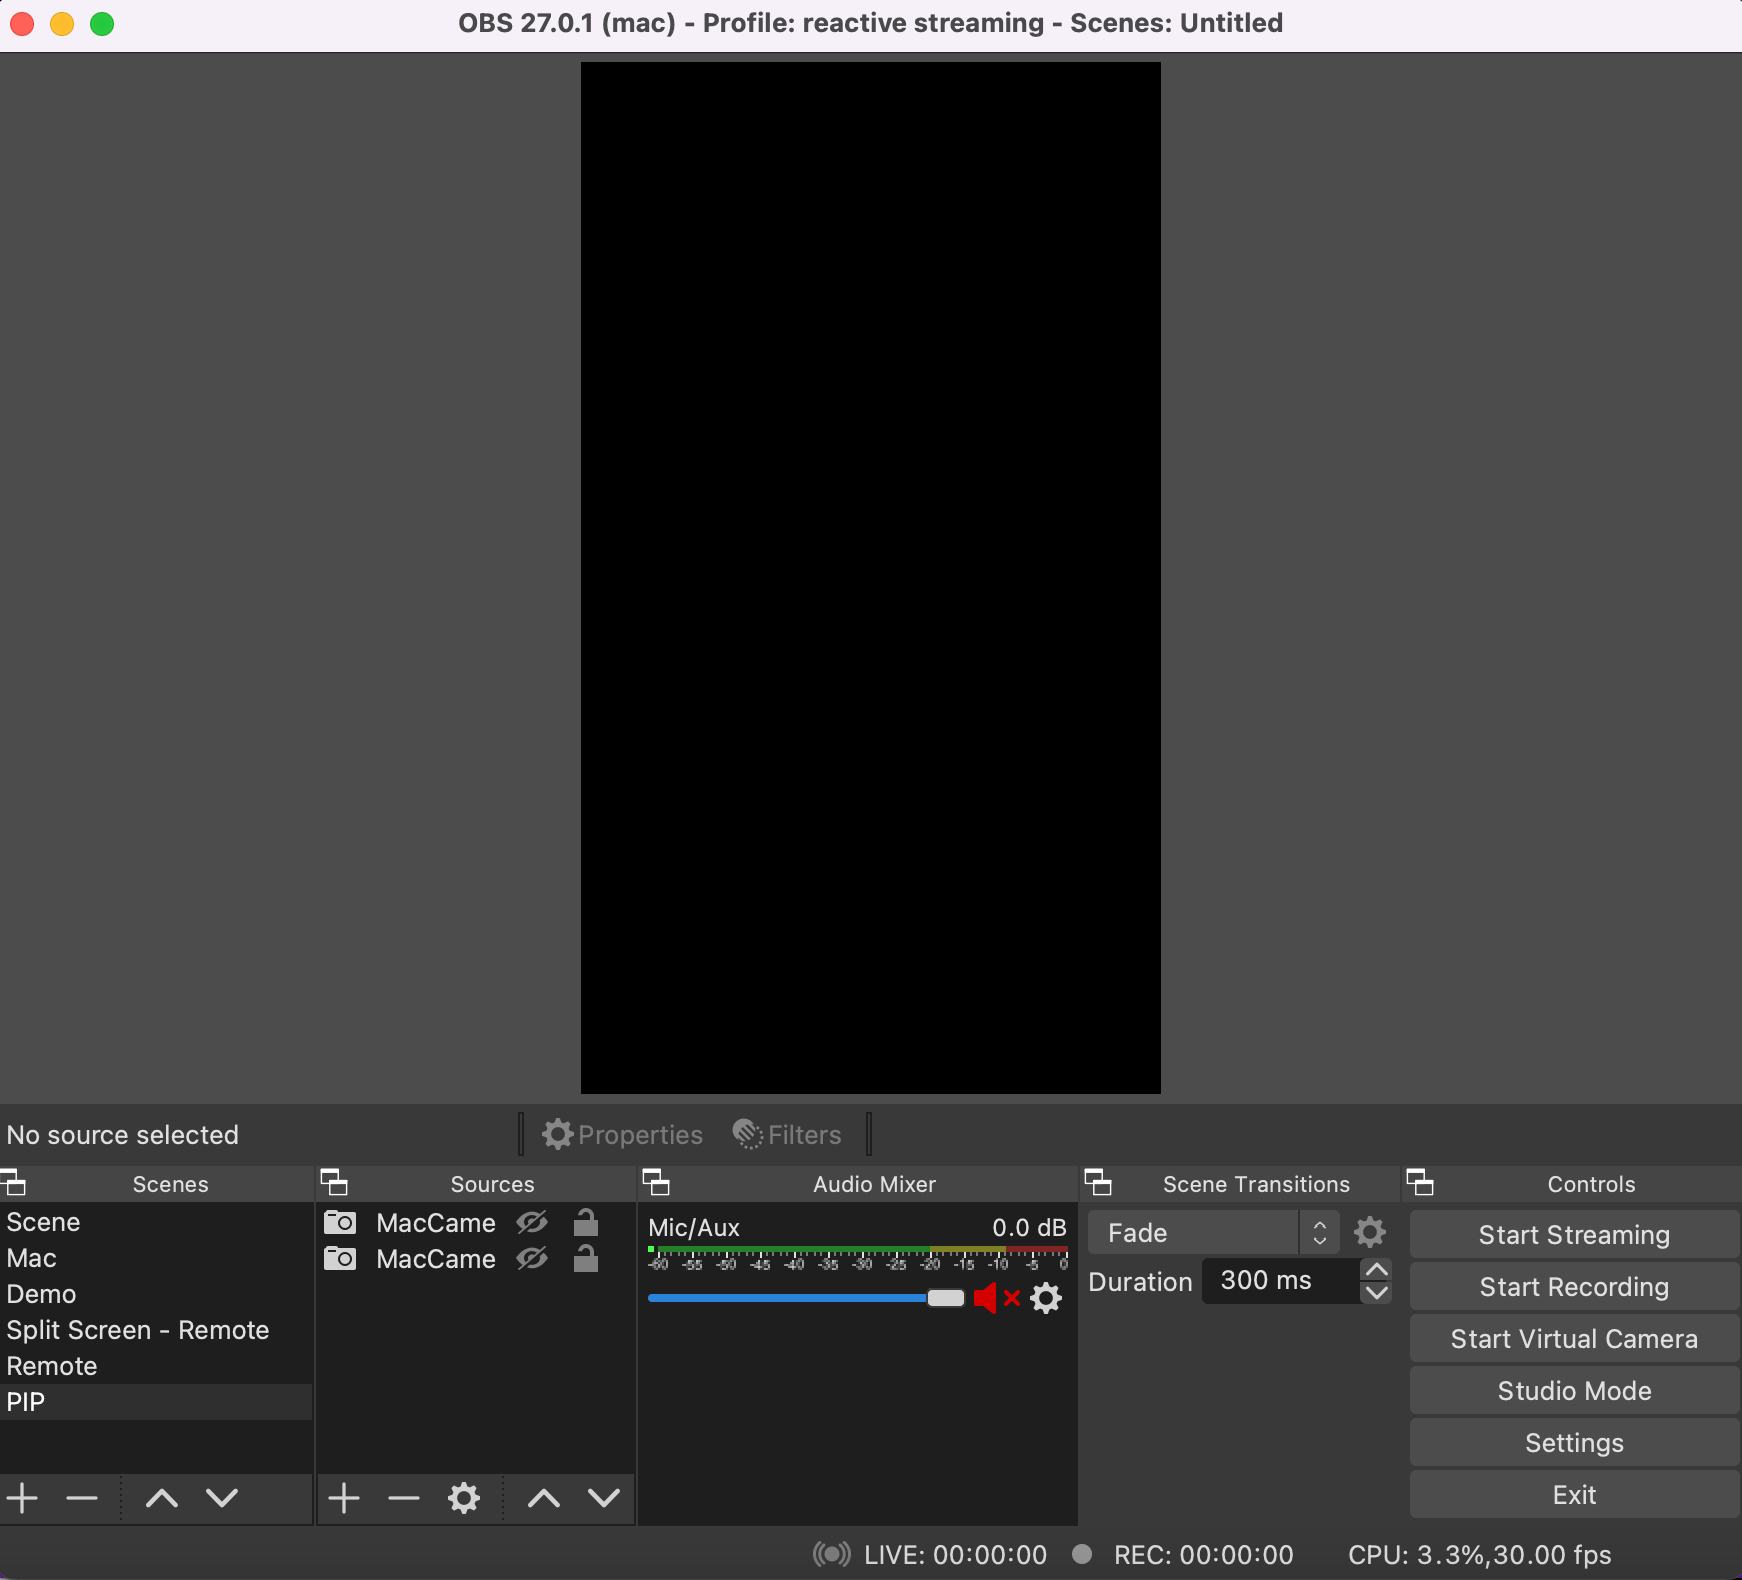Click the 0.0 dB level value

click(1029, 1227)
